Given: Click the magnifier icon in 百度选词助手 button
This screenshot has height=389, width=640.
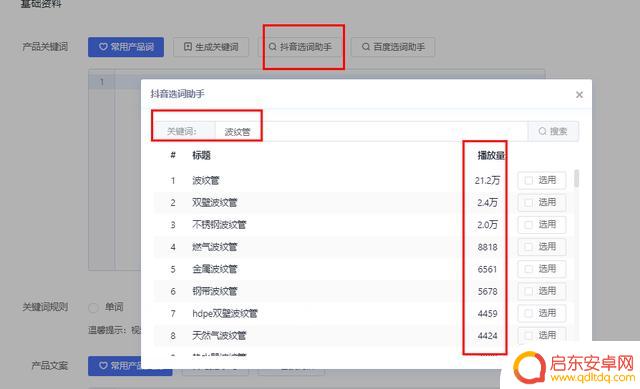Looking at the screenshot, I should [366, 47].
